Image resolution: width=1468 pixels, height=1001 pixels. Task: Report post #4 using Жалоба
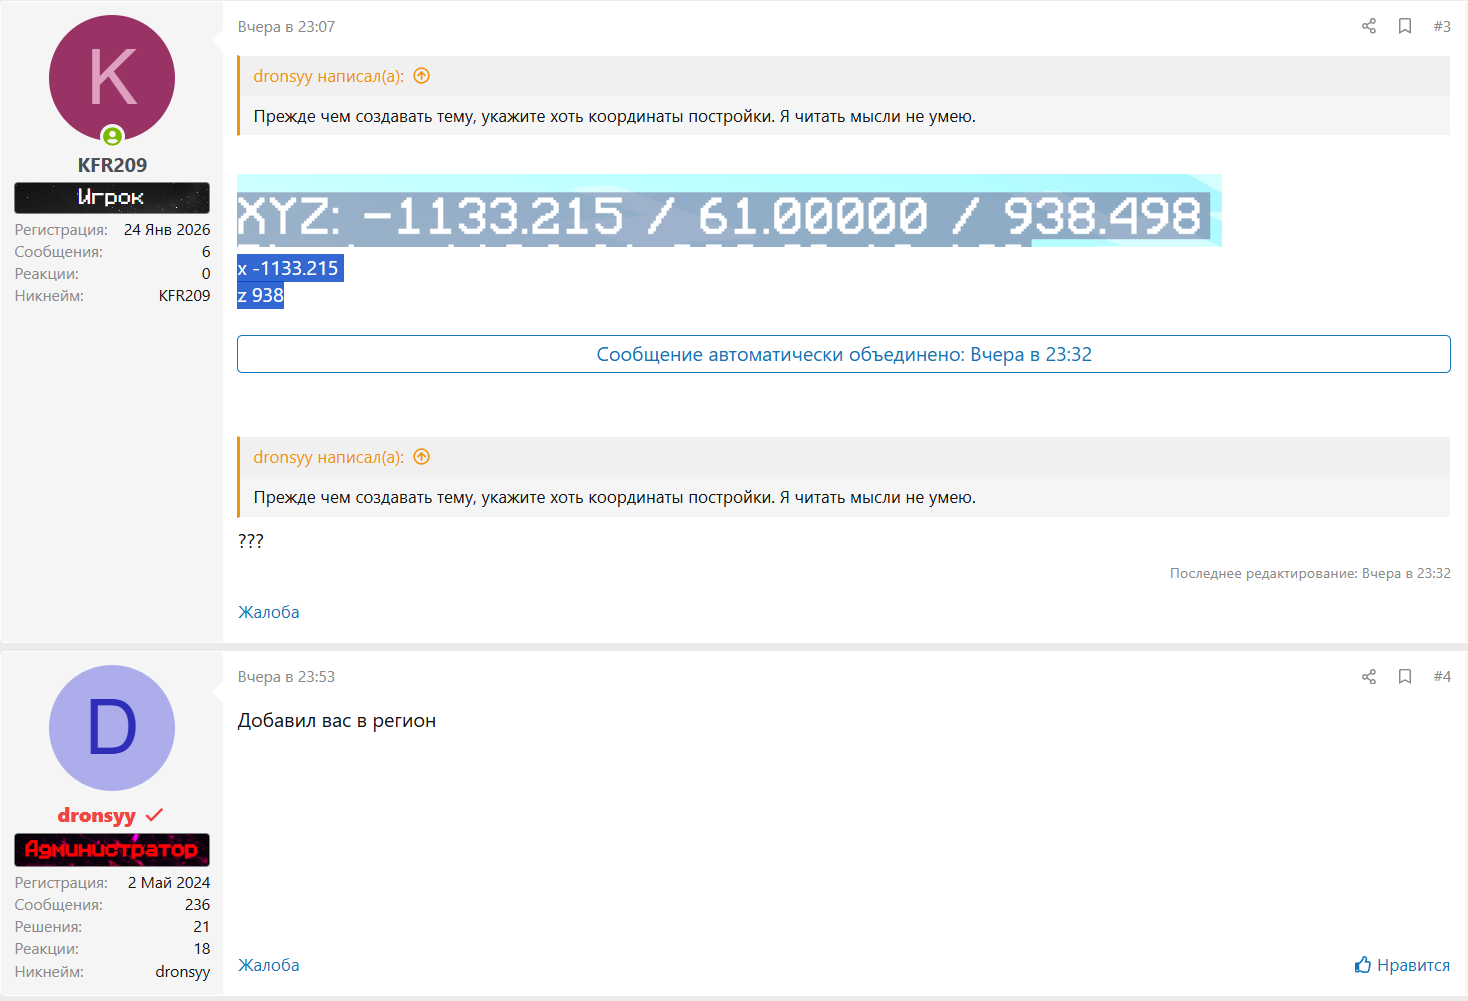point(268,965)
